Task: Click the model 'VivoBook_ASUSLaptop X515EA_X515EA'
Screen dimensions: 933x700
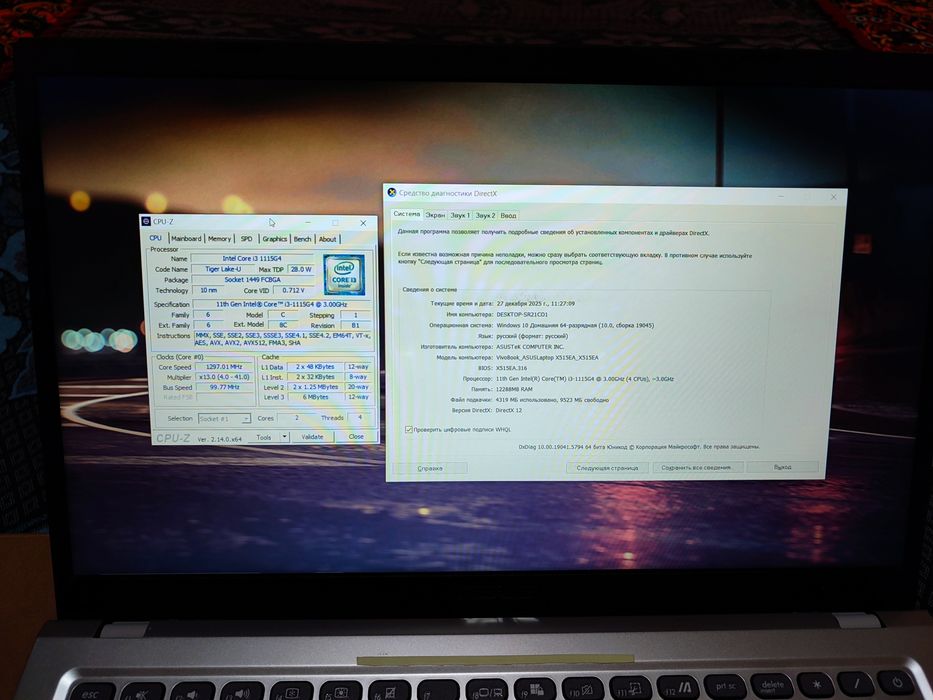Action: [x=547, y=357]
